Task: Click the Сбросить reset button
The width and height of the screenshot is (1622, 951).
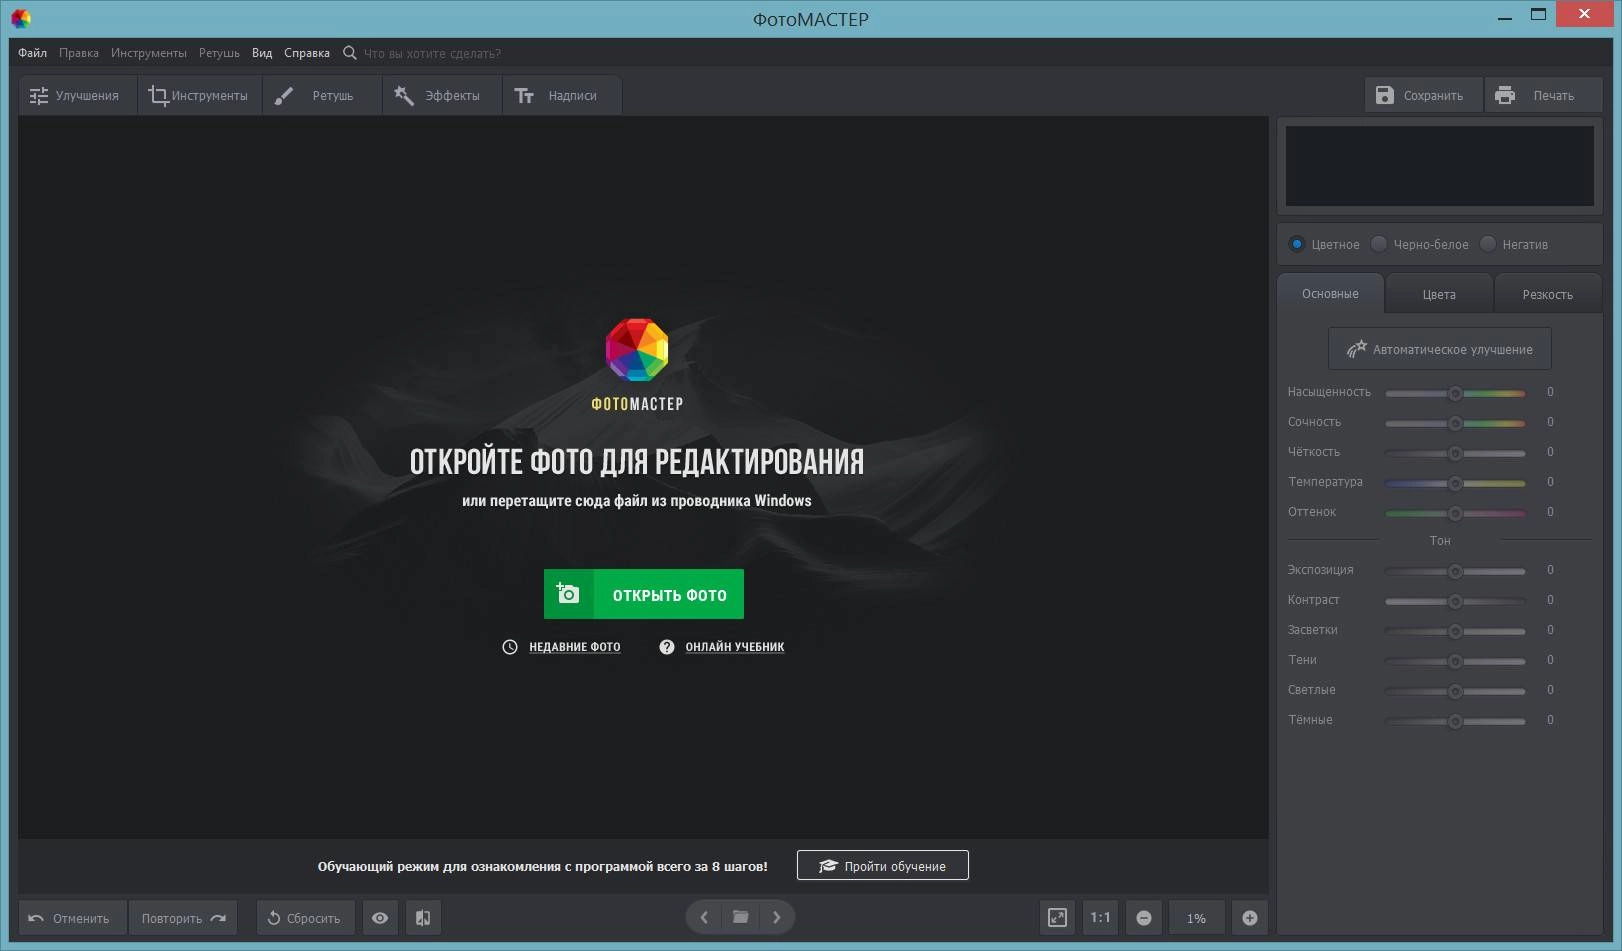Action: [305, 918]
